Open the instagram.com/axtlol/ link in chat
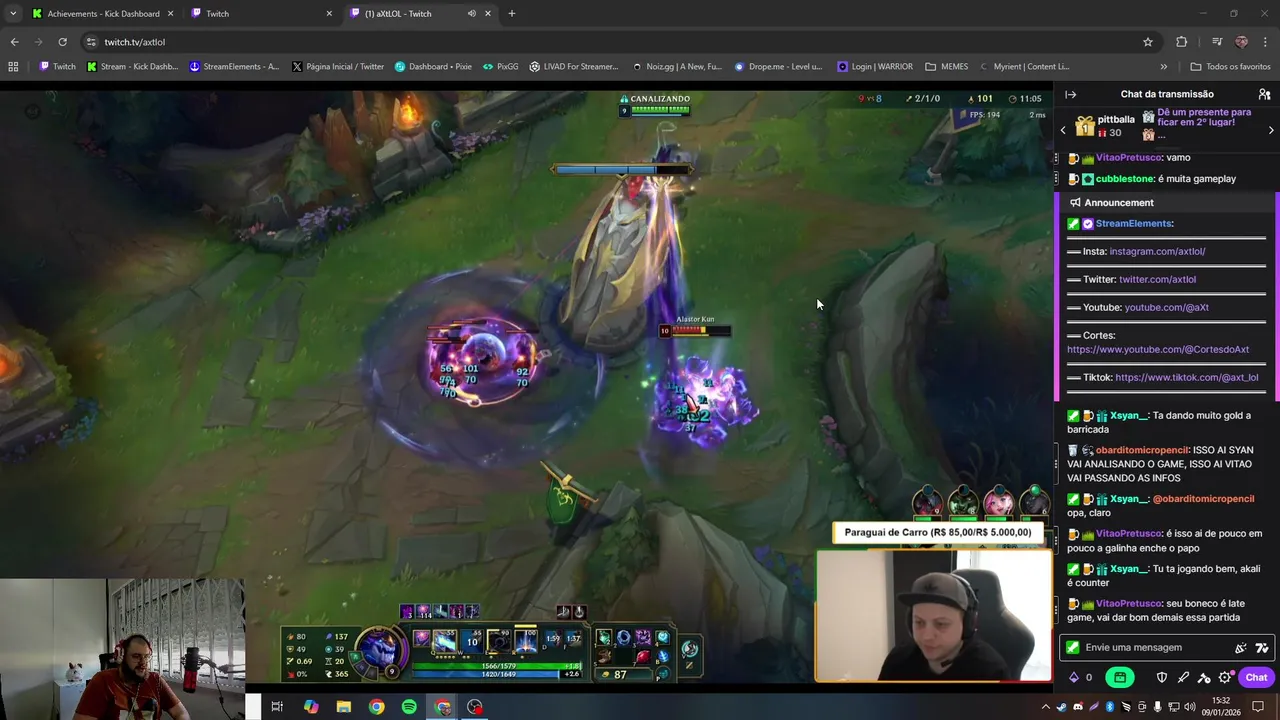Screen dimensions: 1280x720 [1157, 251]
